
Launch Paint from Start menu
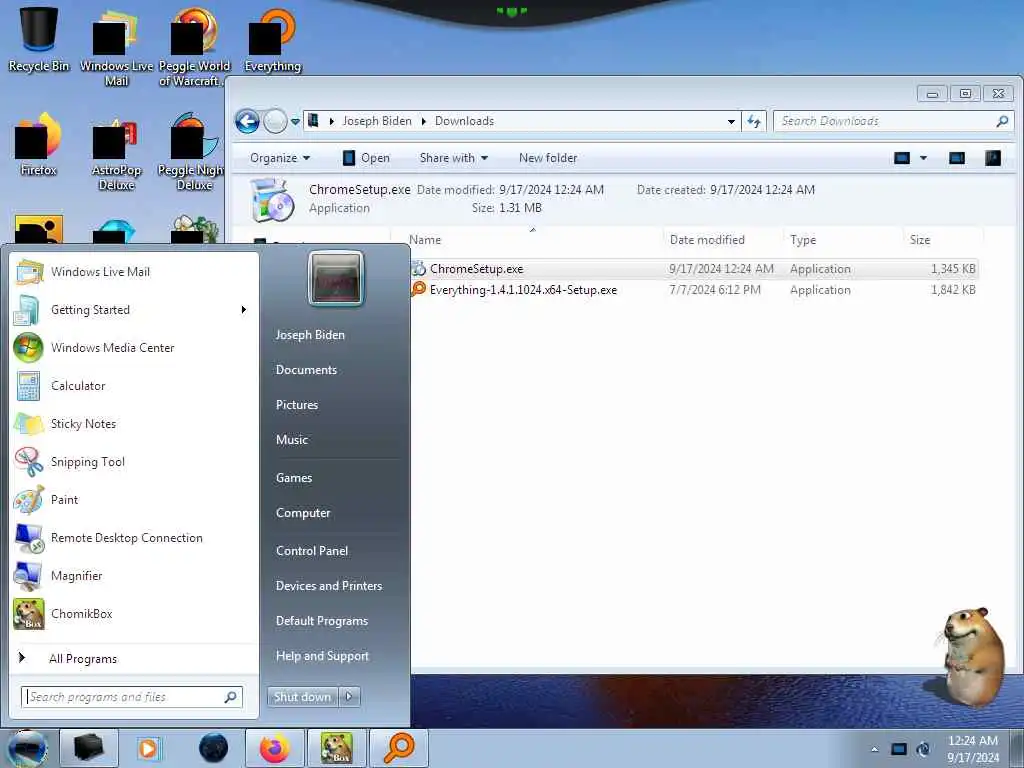click(135, 500)
